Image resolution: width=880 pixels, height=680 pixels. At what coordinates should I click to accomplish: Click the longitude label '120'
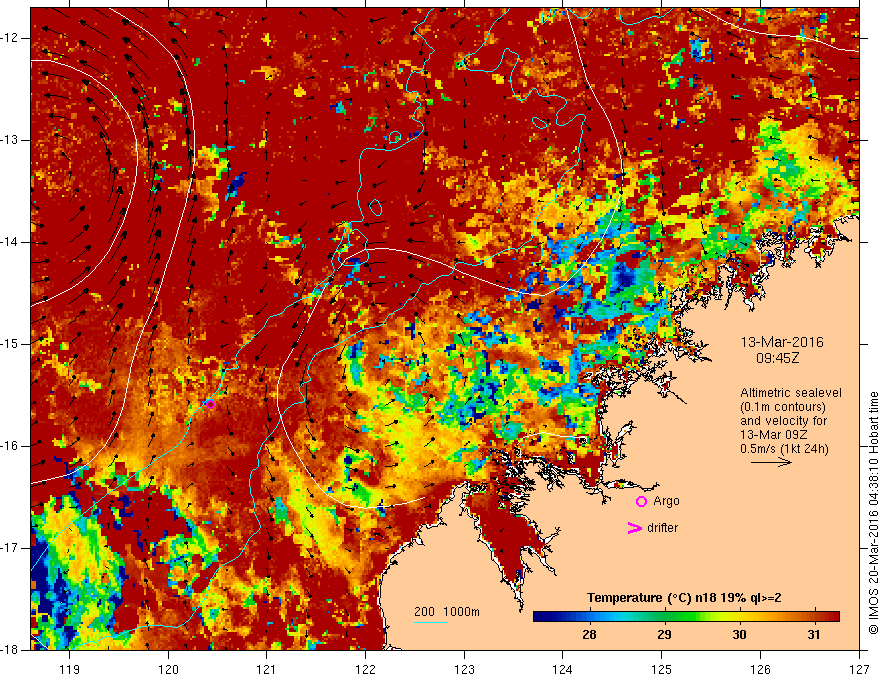click(168, 669)
